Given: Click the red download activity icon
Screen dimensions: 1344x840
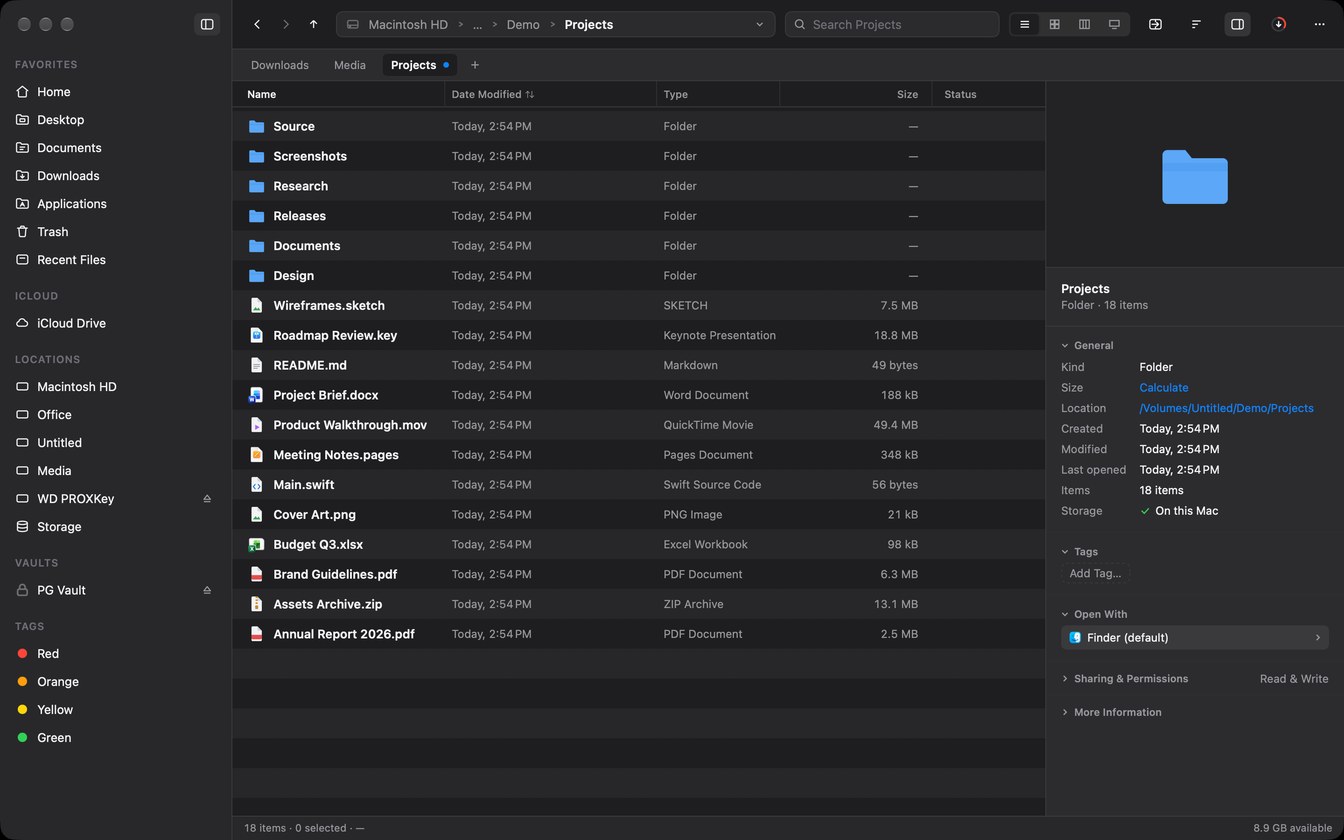Looking at the screenshot, I should [1278, 24].
